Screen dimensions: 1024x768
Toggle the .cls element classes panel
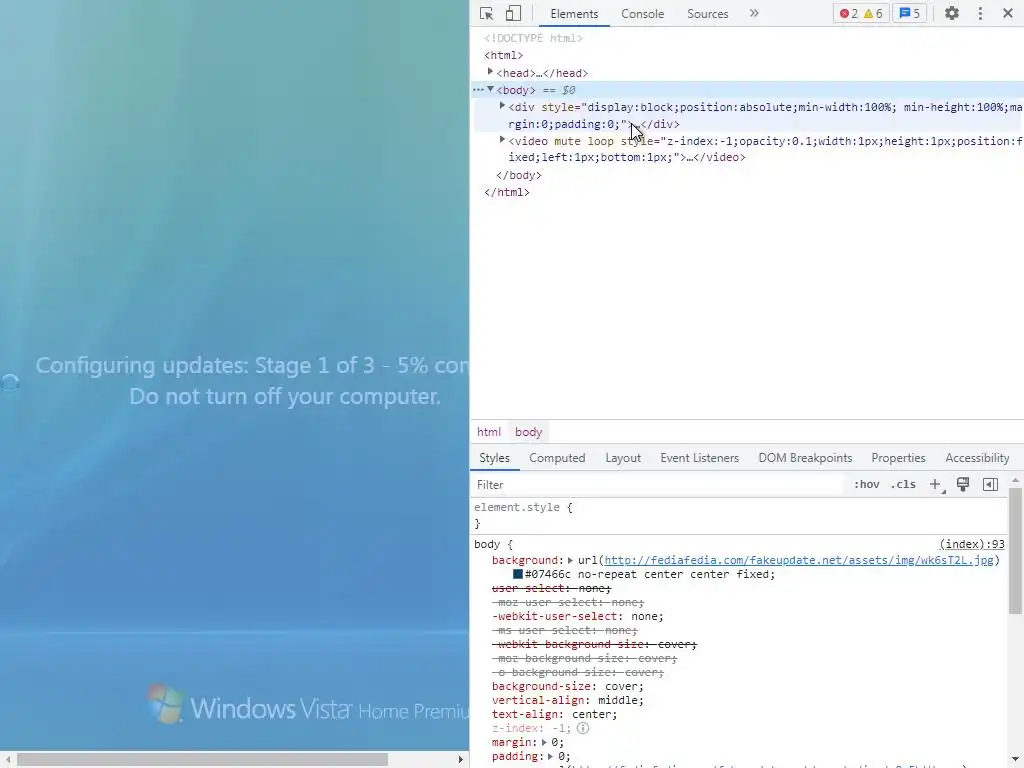[903, 485]
